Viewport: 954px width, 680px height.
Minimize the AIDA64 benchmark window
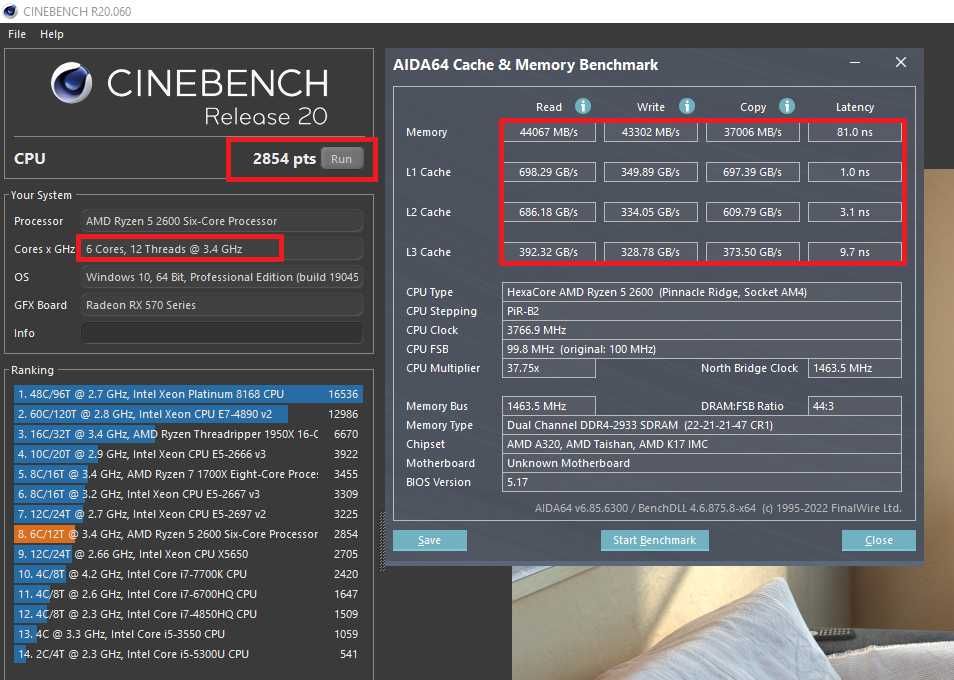click(855, 63)
